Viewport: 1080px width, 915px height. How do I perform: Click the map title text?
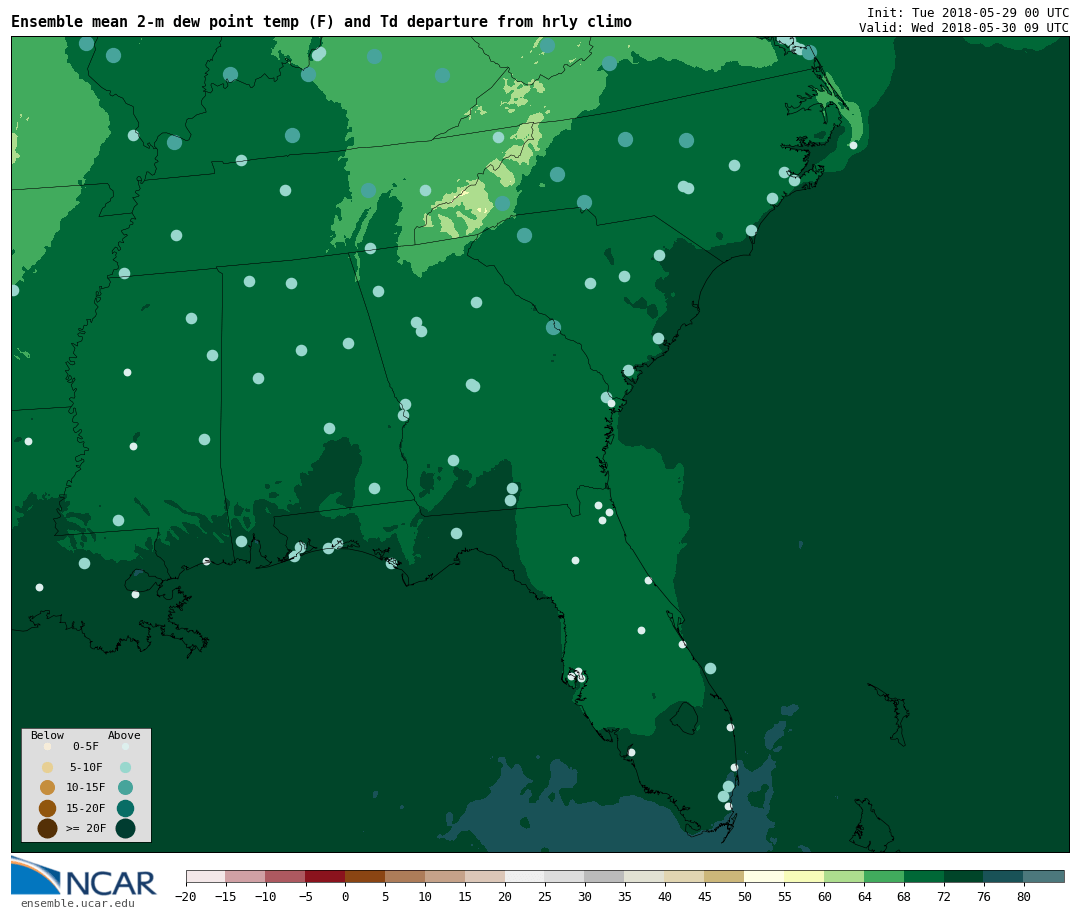click(x=321, y=22)
